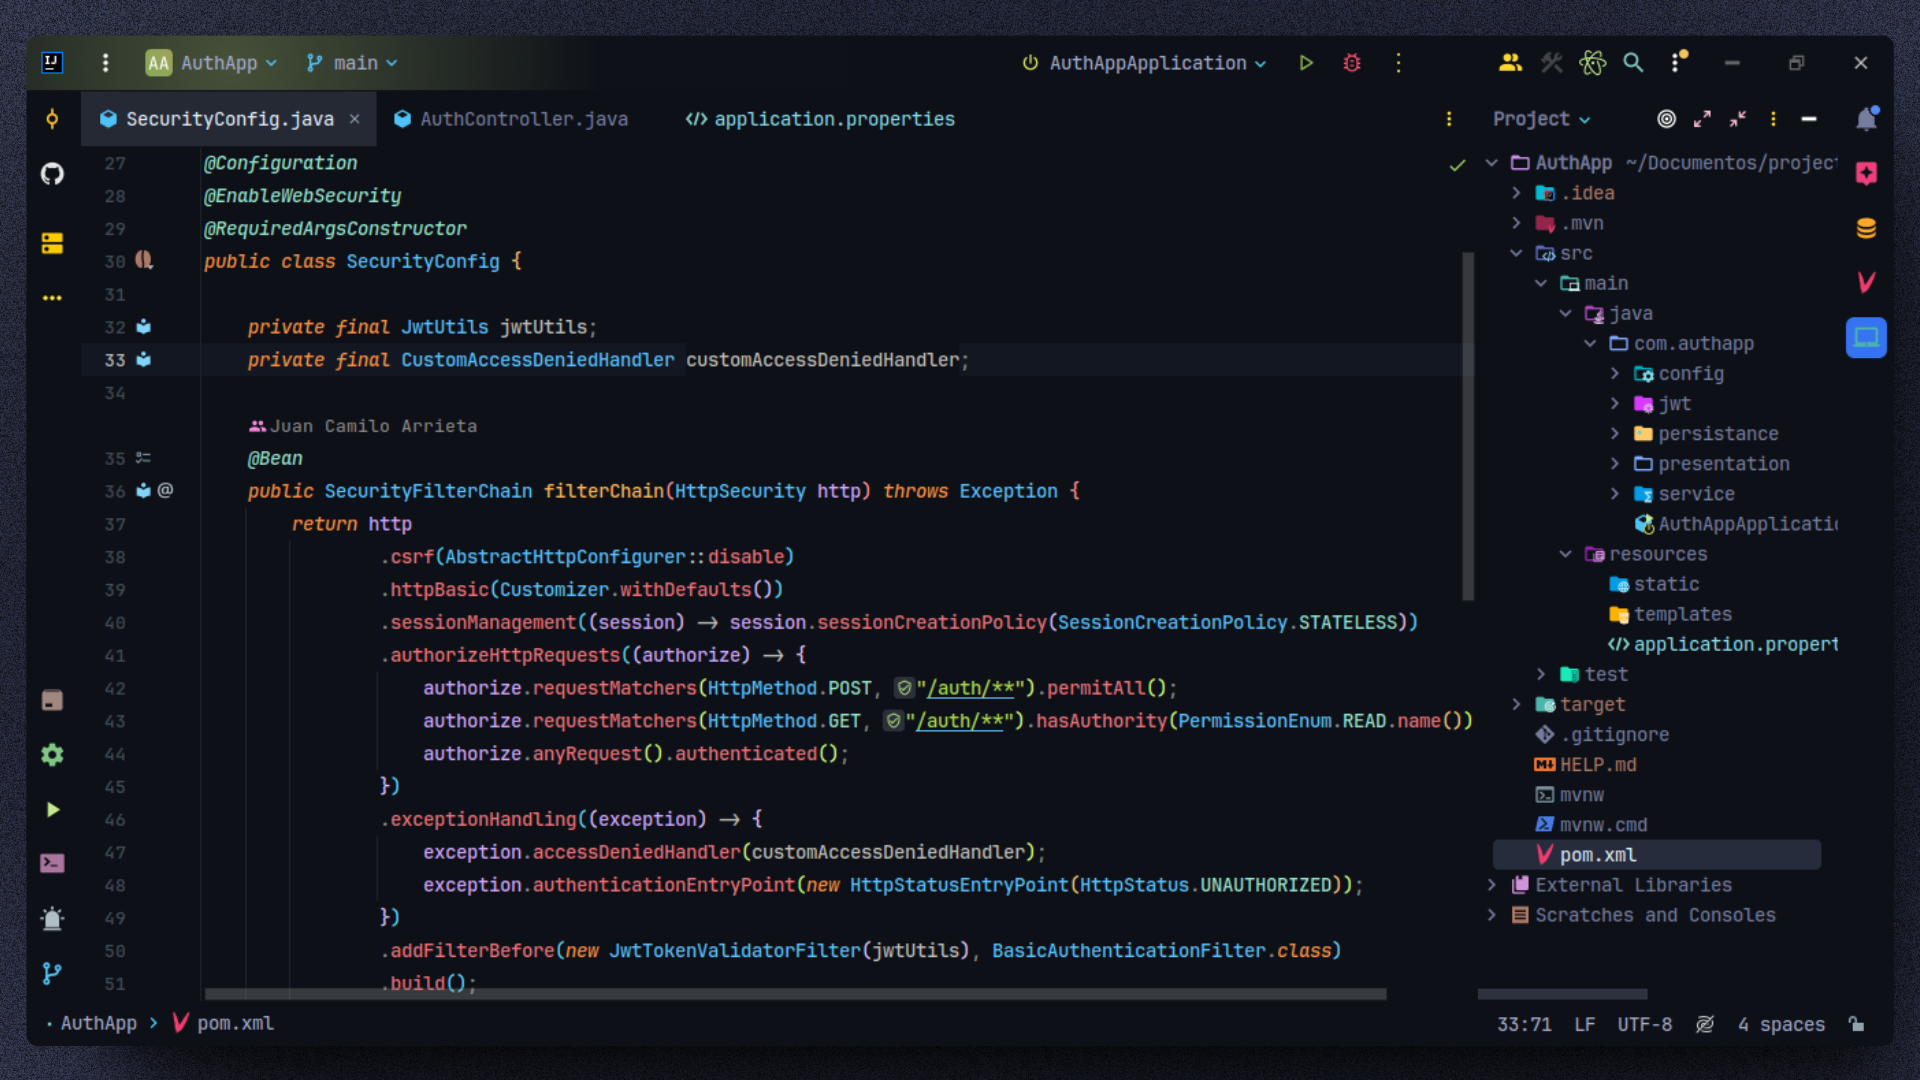Open UTF-8 encoding selector
Viewport: 1920px width, 1080px height.
point(1645,1024)
